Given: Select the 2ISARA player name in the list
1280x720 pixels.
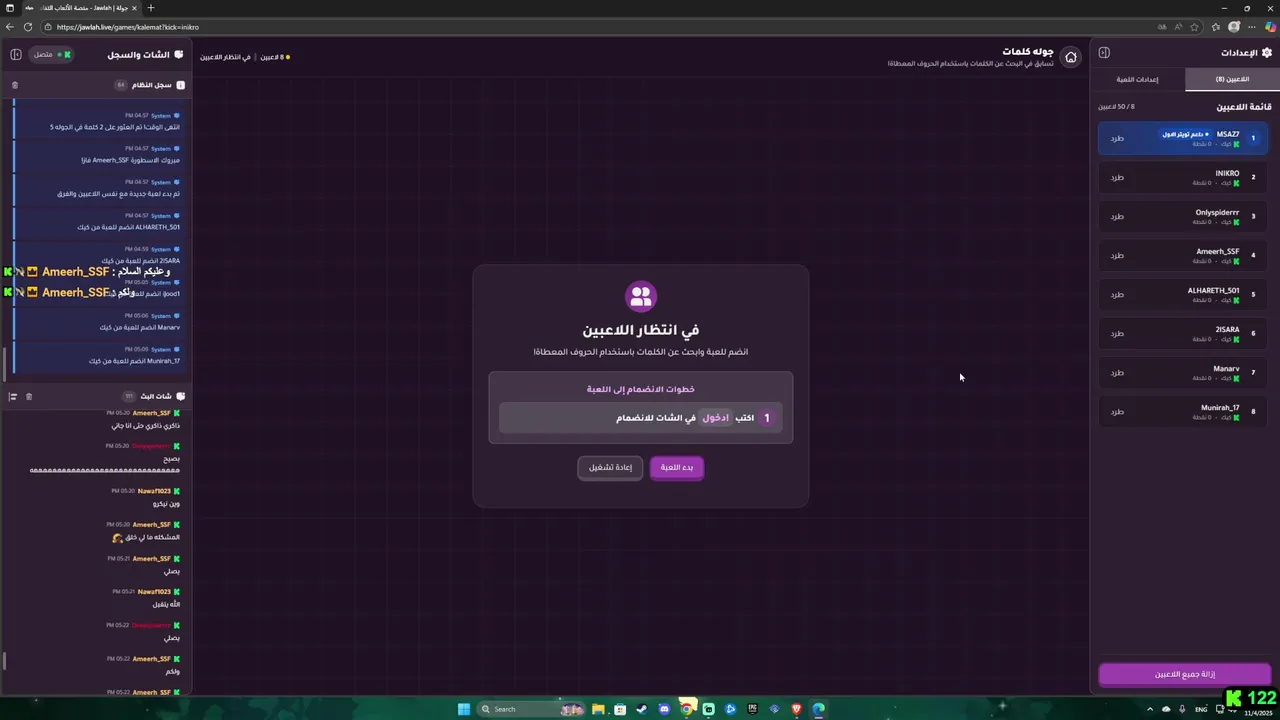Looking at the screenshot, I should [1227, 329].
